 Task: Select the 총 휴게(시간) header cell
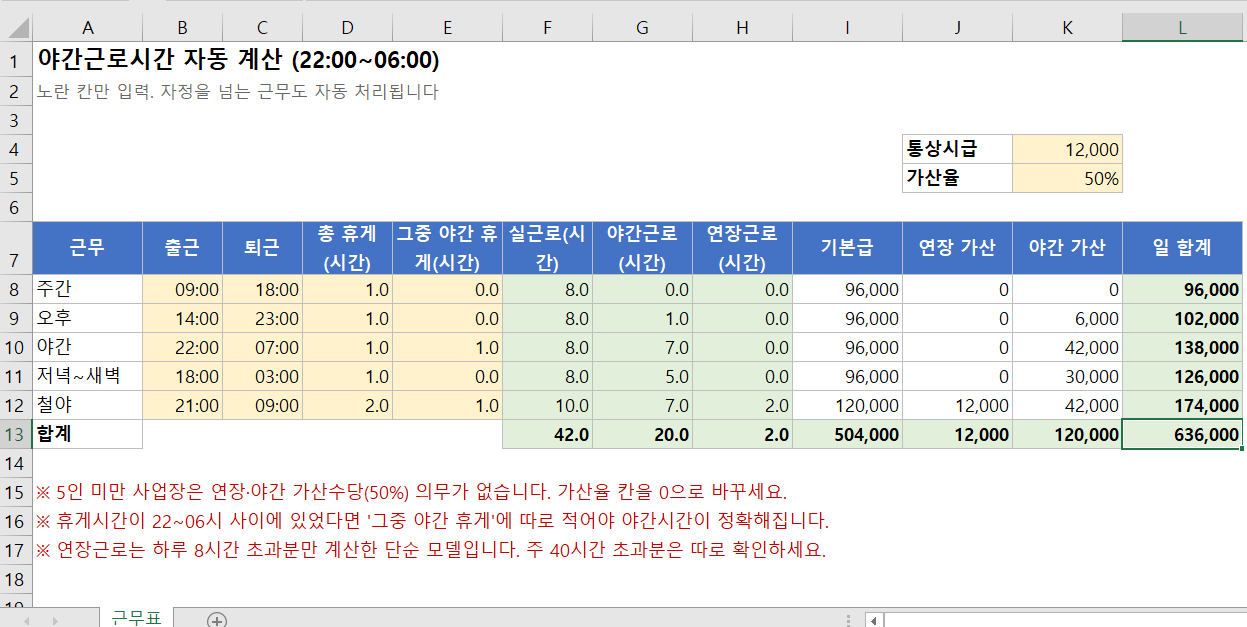point(347,248)
